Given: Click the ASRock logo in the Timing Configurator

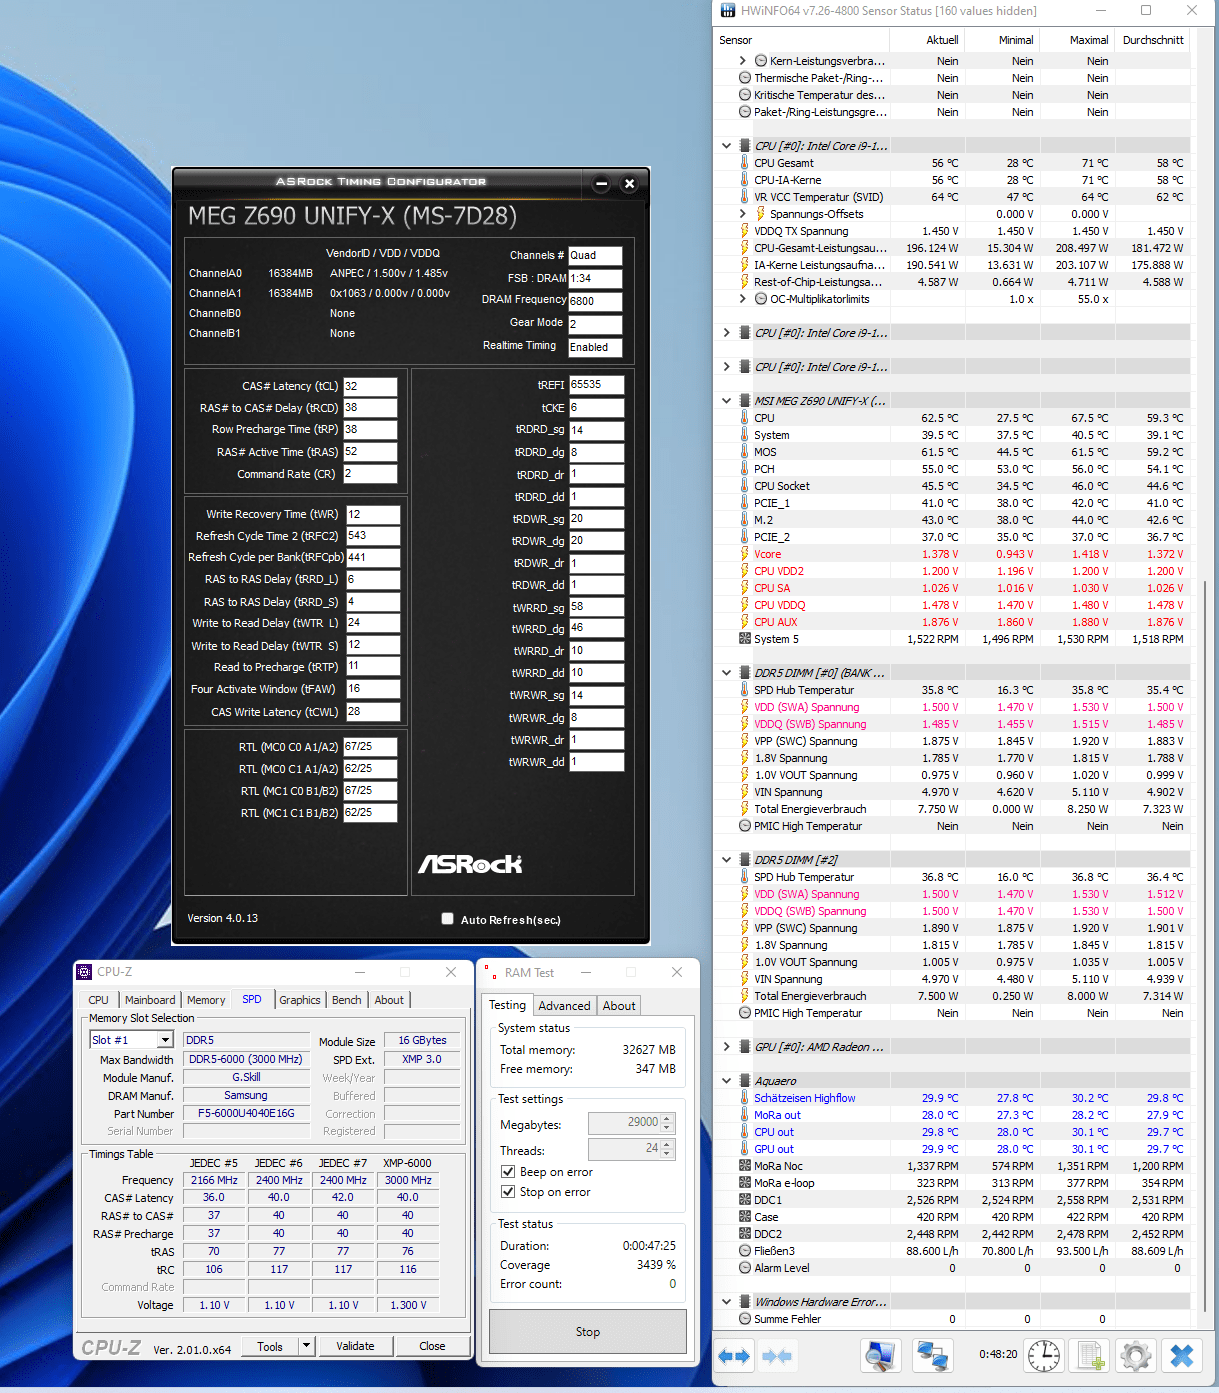Looking at the screenshot, I should pyautogui.click(x=470, y=864).
